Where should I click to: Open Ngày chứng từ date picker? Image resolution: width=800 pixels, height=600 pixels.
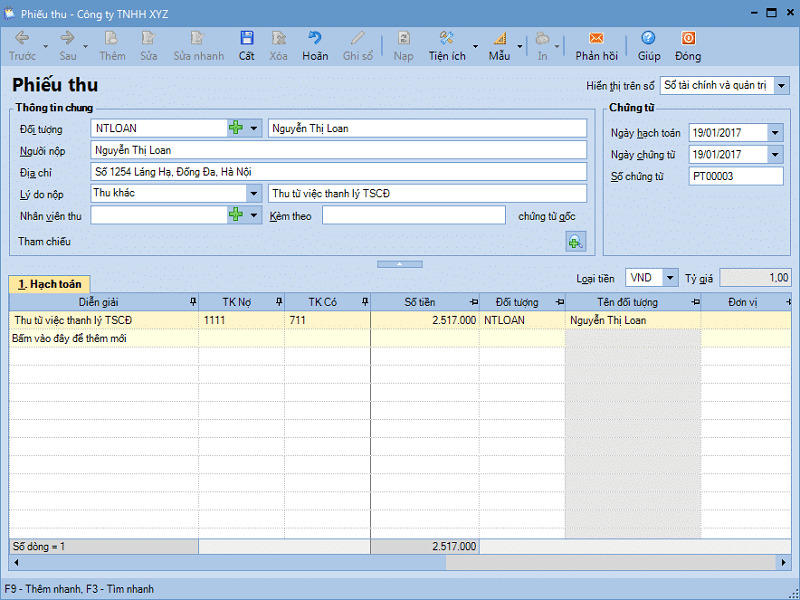click(x=775, y=155)
